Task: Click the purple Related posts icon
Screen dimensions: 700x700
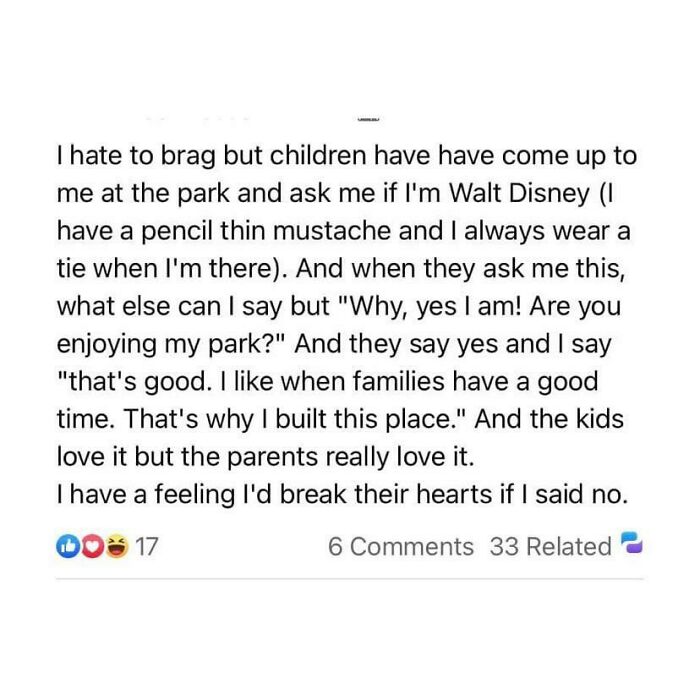Action: (x=630, y=544)
